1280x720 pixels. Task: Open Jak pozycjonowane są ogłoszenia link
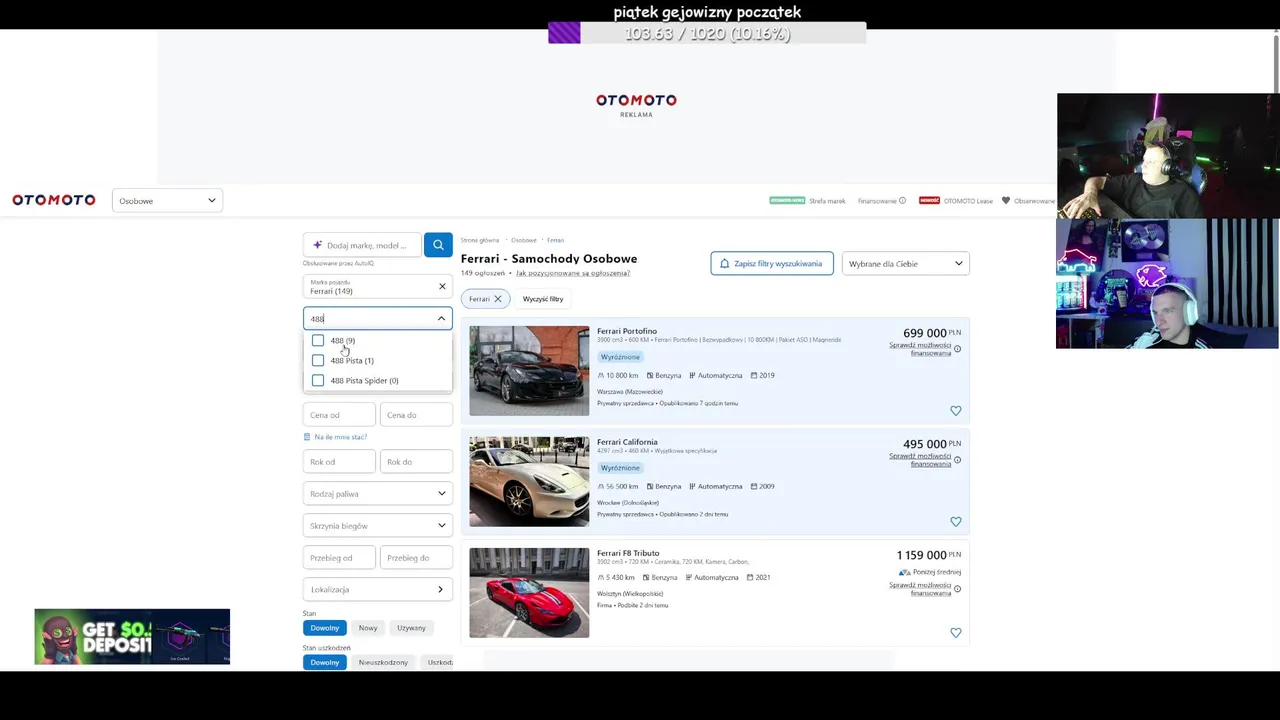[x=573, y=273]
